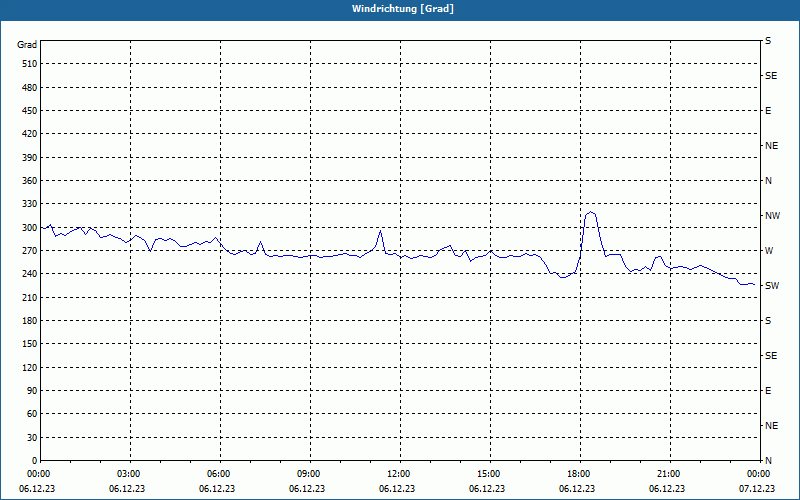Click the wind direction peak just after 18:00
The image size is (800, 500).
[x=591, y=212]
